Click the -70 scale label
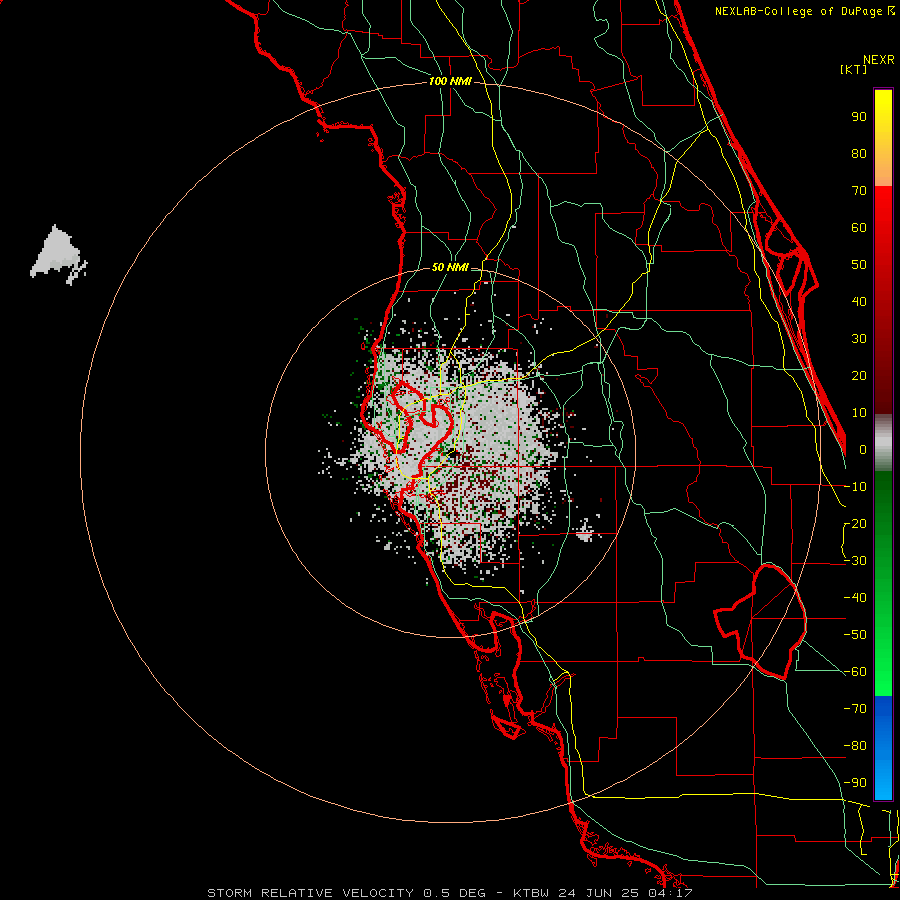This screenshot has height=900, width=900. pyautogui.click(x=855, y=709)
